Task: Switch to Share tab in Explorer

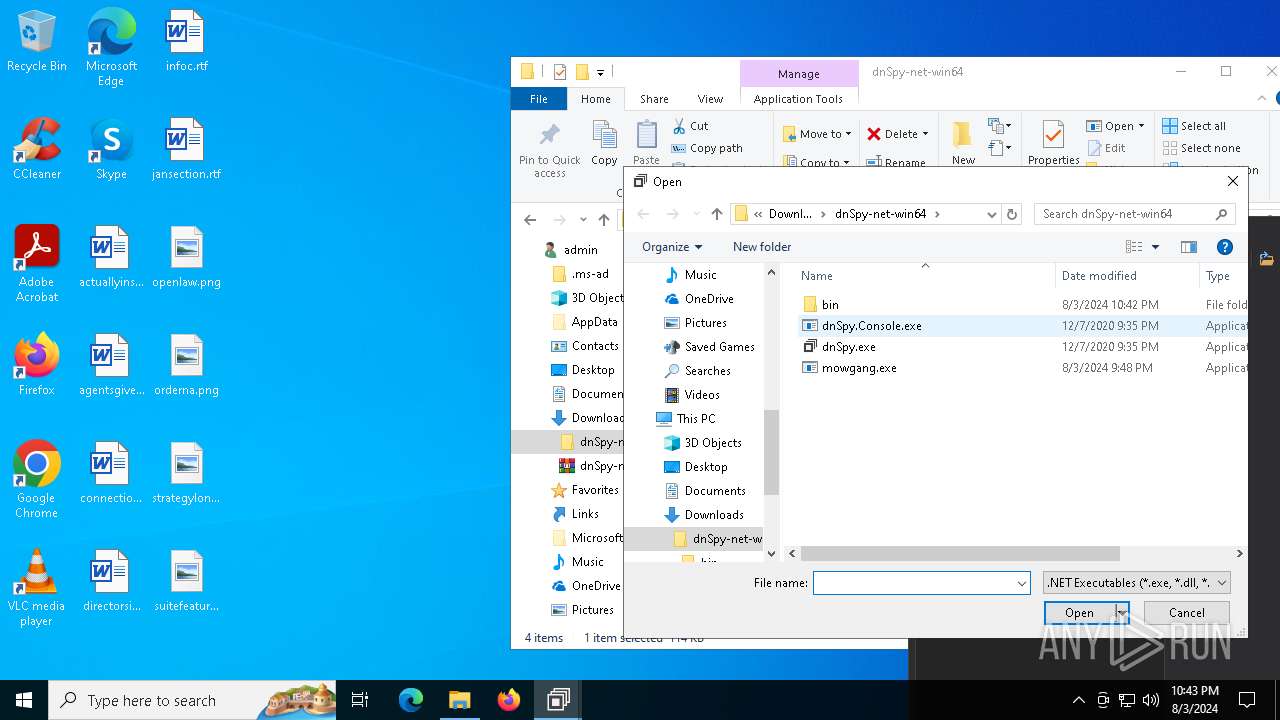Action: 654,99
